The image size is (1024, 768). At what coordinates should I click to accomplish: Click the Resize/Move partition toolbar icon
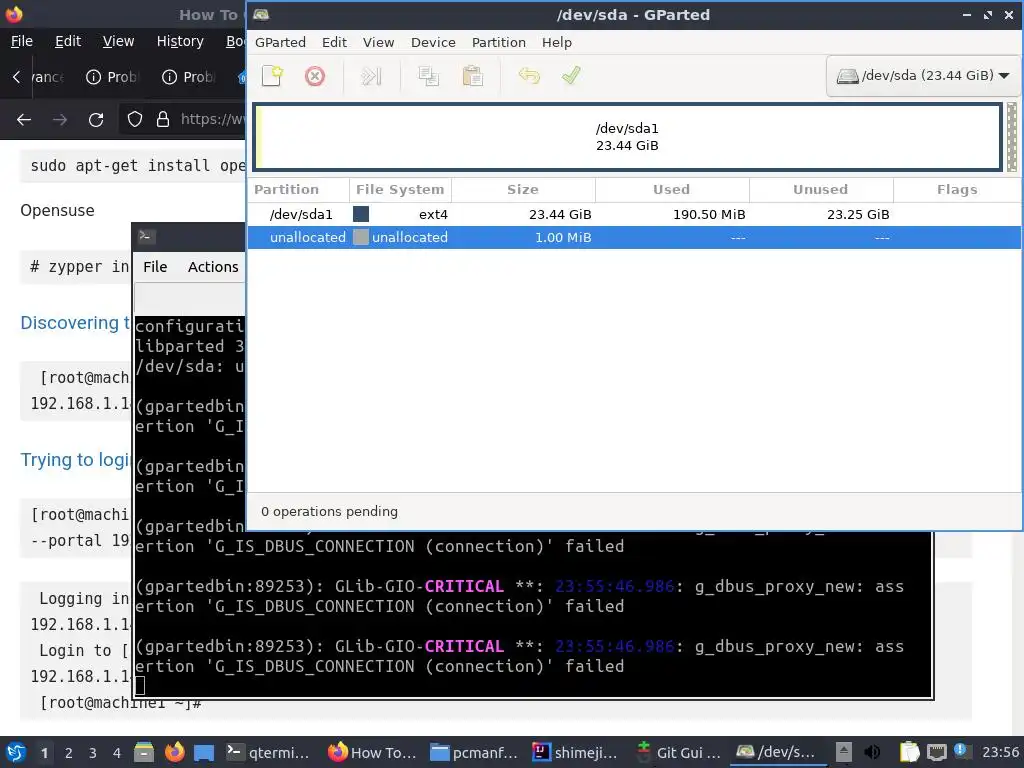point(371,76)
